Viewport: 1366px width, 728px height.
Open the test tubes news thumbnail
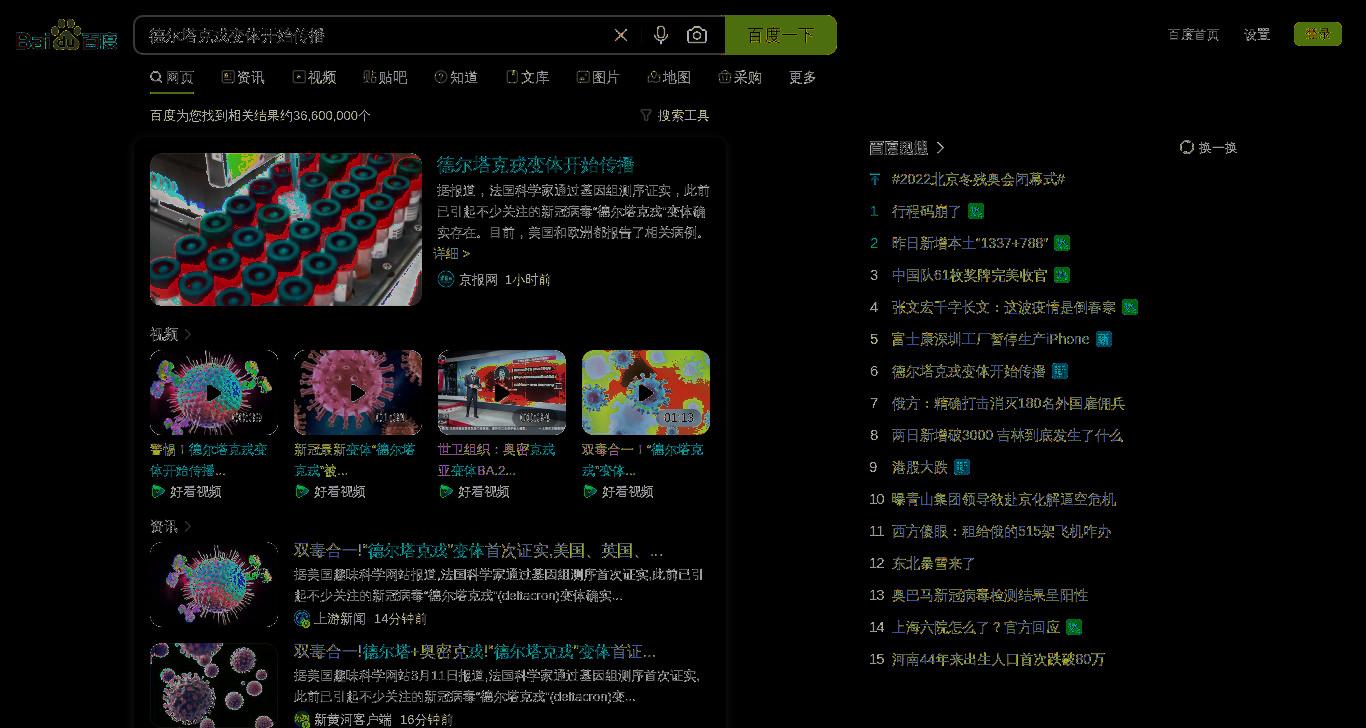pyautogui.click(x=286, y=229)
